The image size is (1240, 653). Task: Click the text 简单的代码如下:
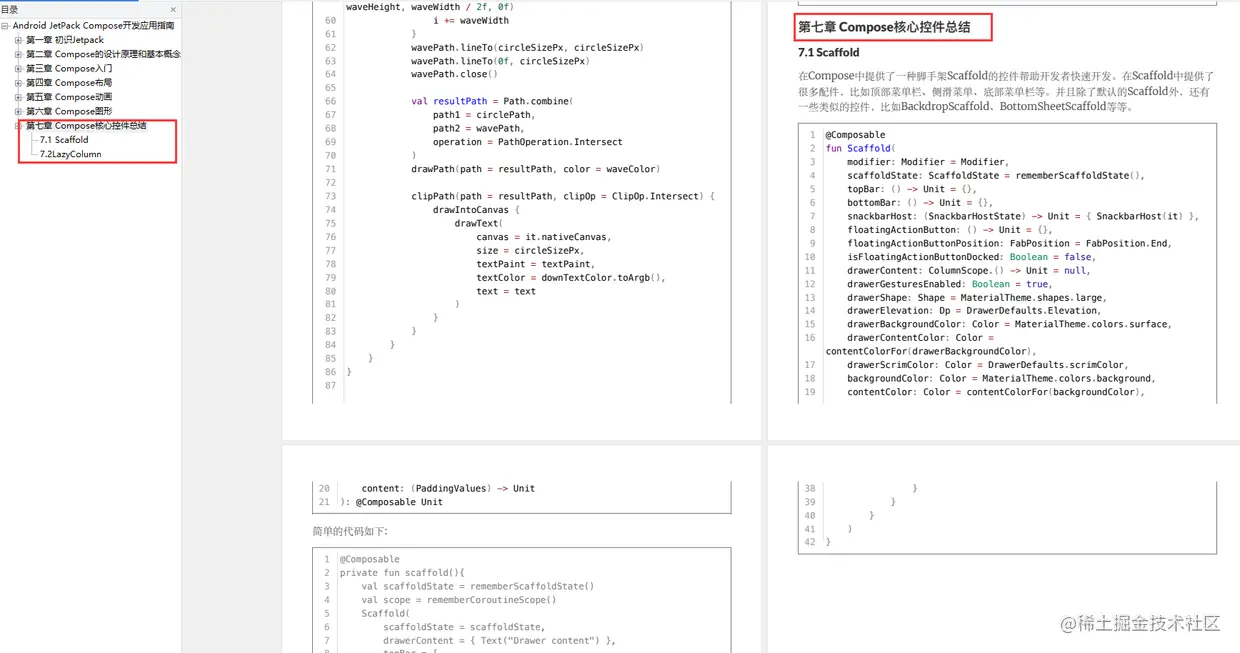coord(350,531)
